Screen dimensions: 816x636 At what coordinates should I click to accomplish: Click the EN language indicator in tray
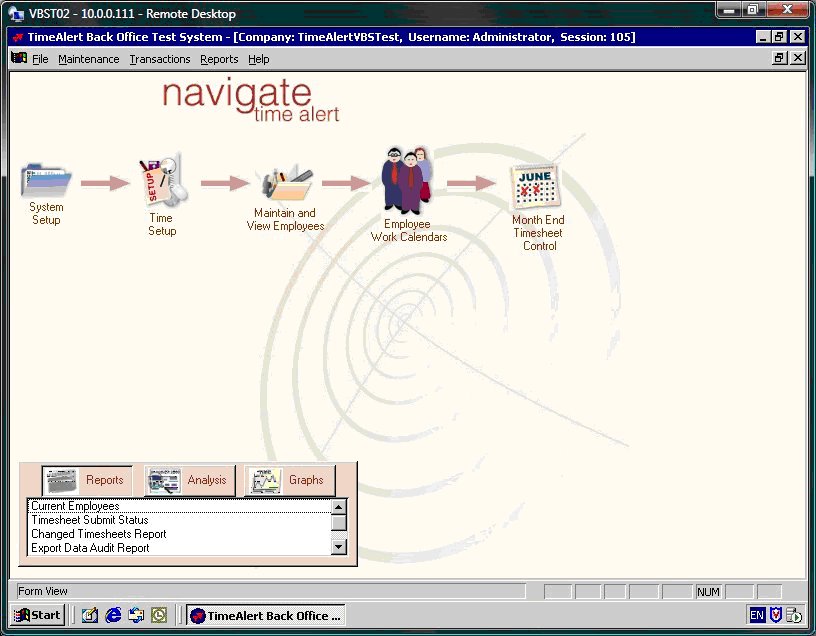coord(757,615)
